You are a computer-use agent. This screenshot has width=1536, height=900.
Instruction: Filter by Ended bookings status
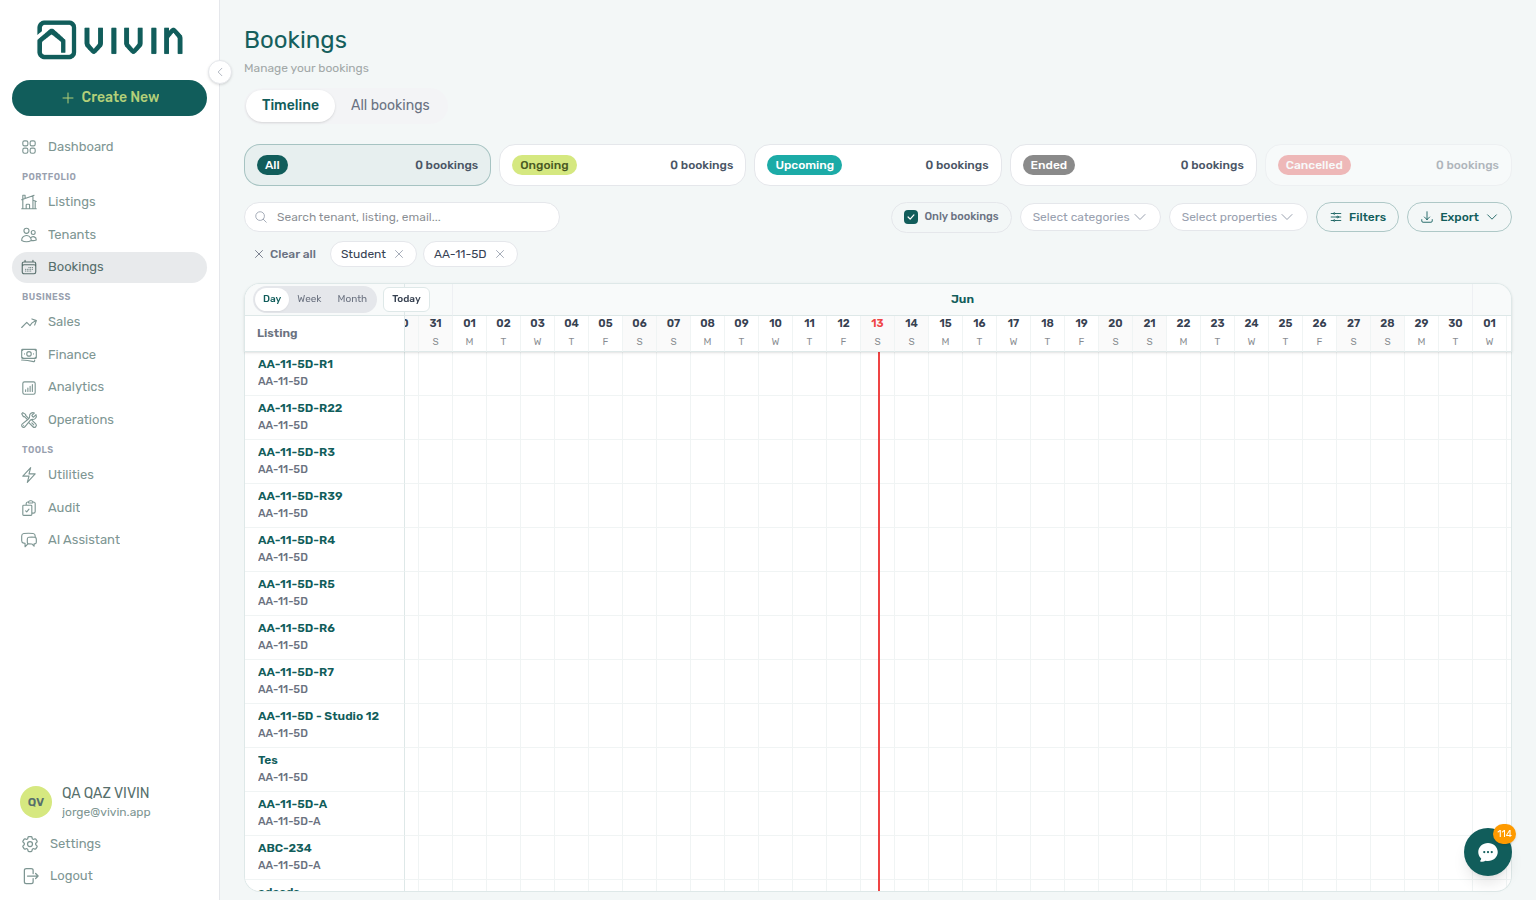coord(1133,165)
